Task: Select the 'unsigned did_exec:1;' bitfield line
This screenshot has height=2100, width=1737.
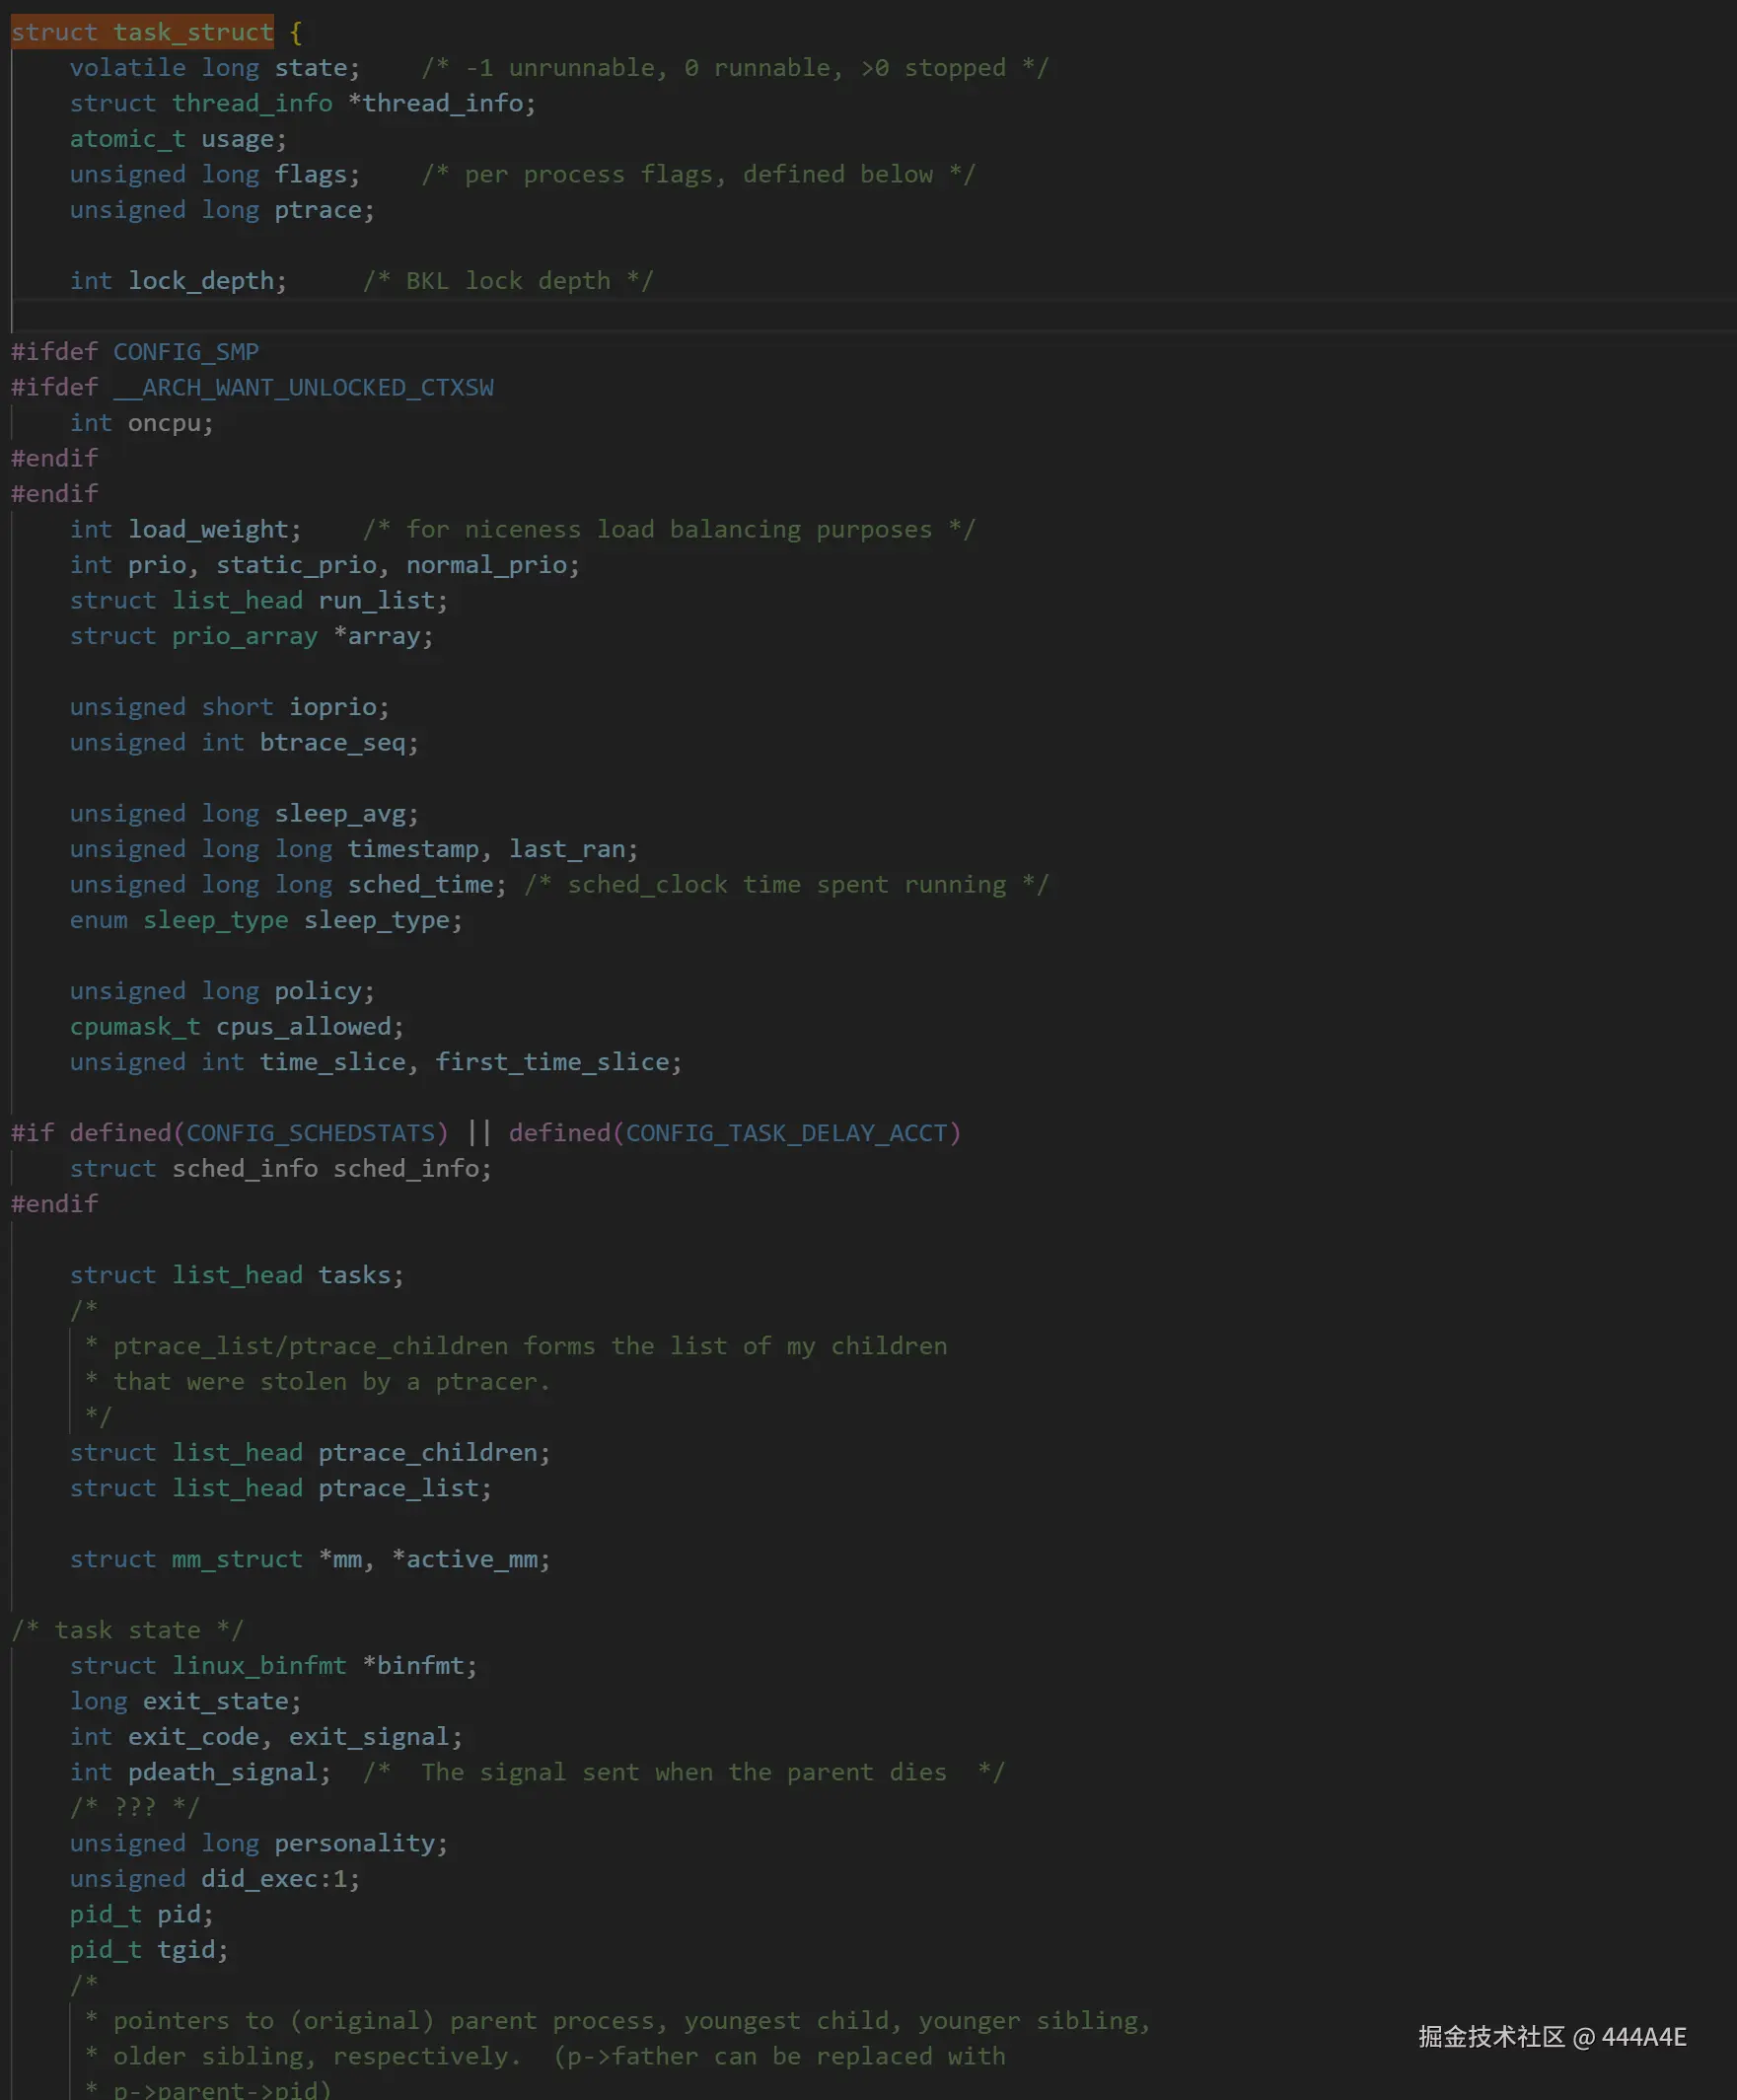Action: (215, 1878)
